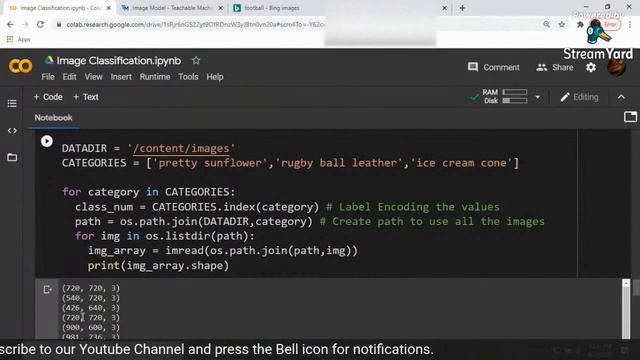The image size is (640, 360).
Task: Click output line (426, 640, 3)
Action: click(91, 308)
